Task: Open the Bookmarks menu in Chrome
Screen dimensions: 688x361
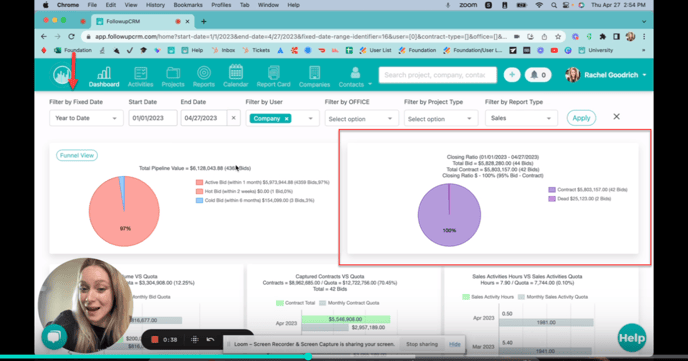Action: pyautogui.click(x=188, y=5)
